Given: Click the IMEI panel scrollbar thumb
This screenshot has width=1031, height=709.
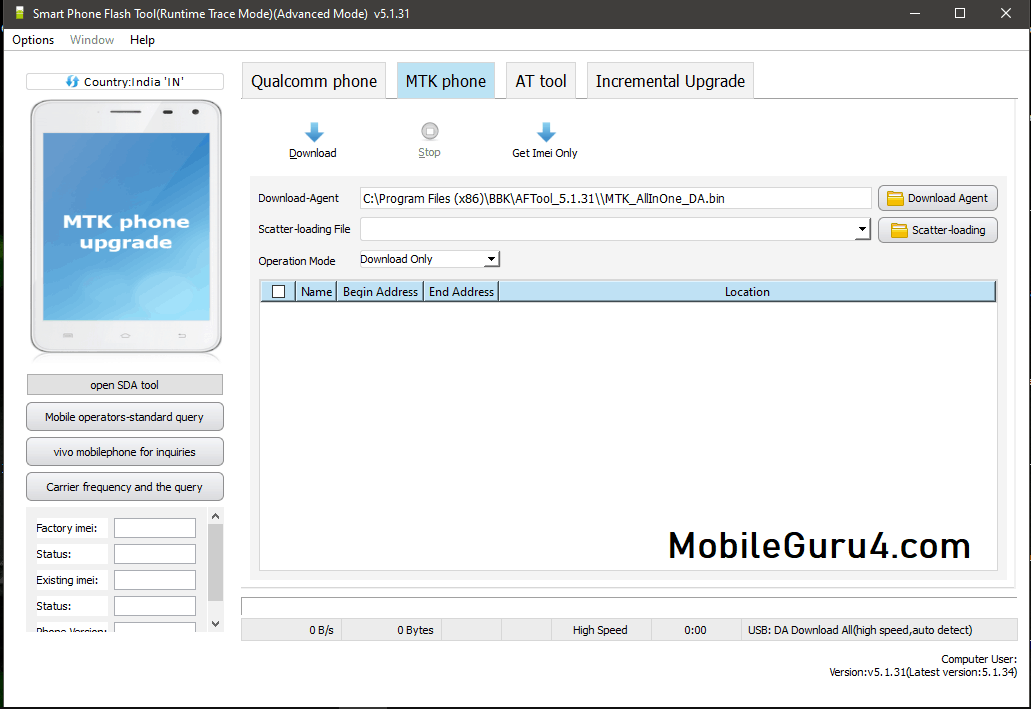Looking at the screenshot, I should (x=216, y=562).
